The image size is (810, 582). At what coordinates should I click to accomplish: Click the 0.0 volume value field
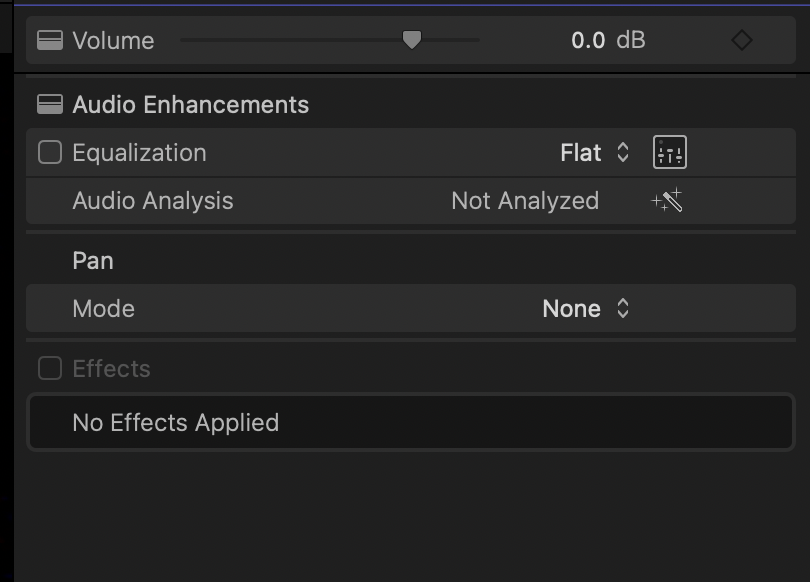point(588,41)
